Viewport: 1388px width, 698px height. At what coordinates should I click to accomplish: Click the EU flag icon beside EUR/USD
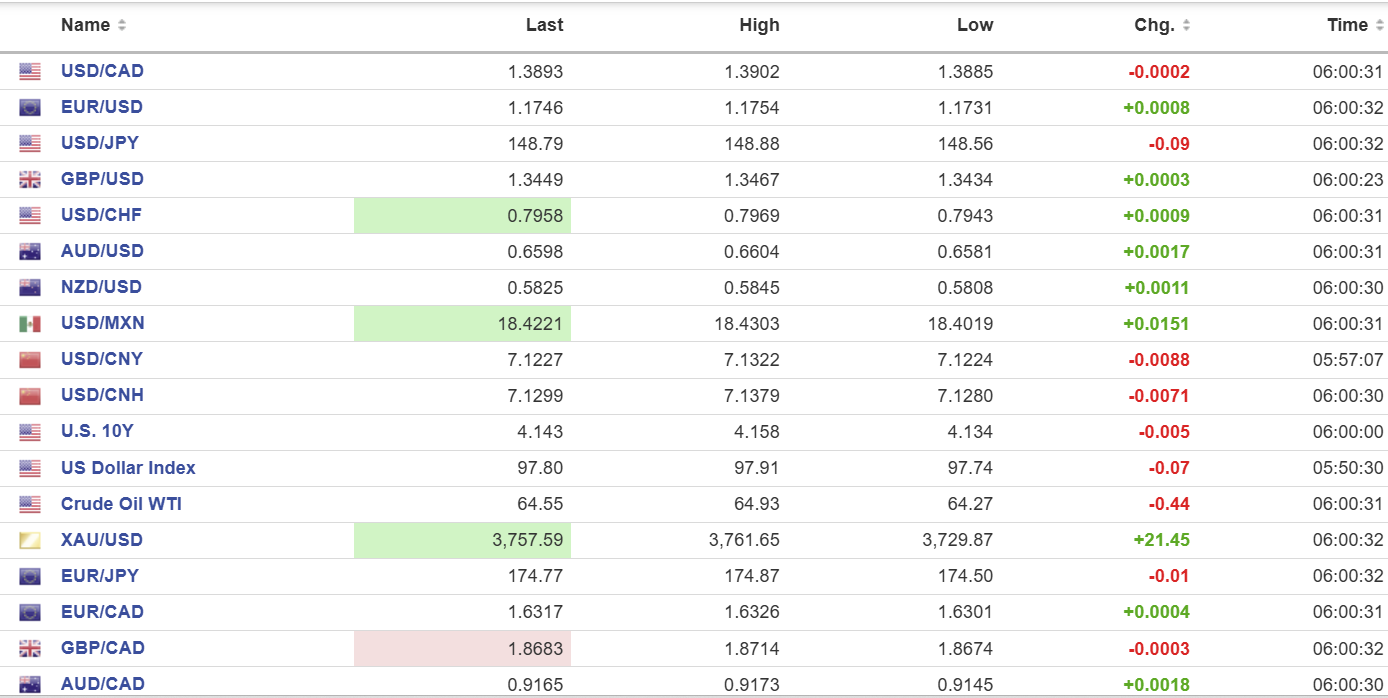30,108
